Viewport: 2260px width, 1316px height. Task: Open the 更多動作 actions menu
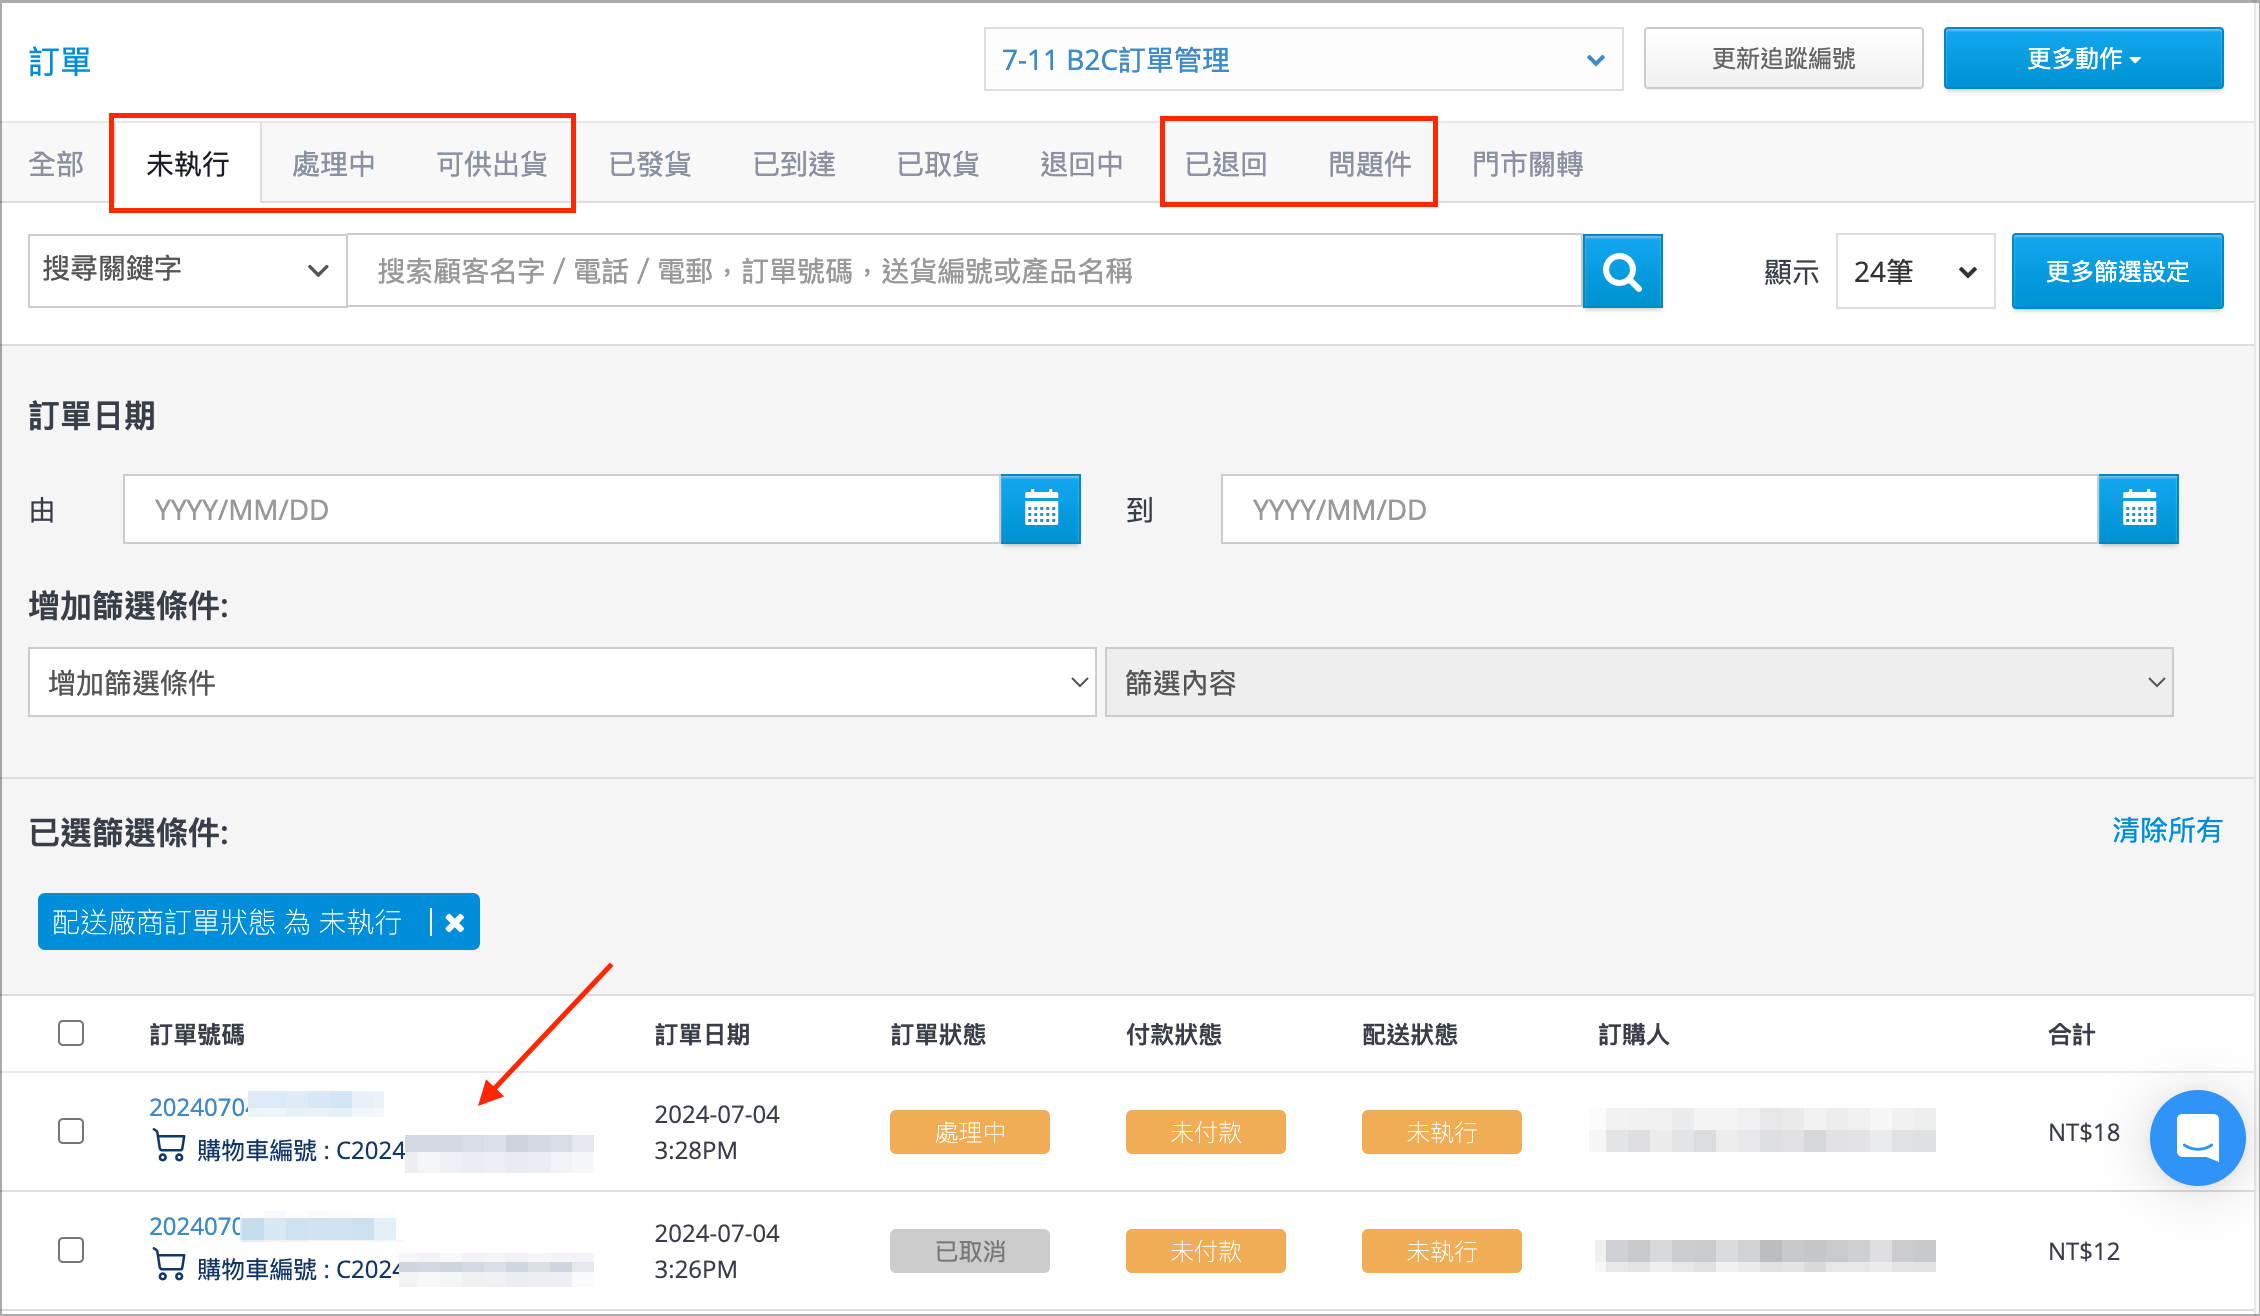[2083, 59]
